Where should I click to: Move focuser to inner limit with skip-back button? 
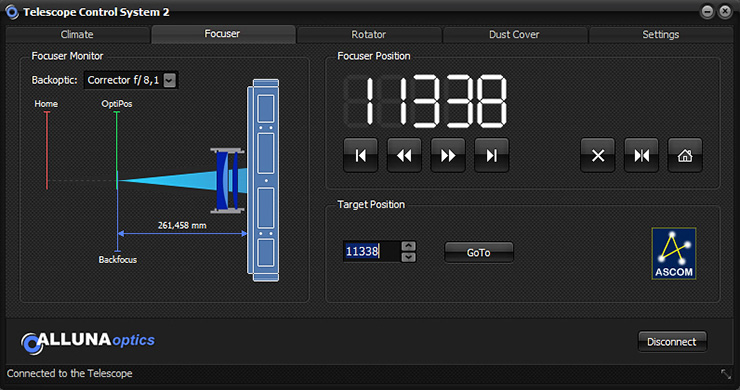361,155
